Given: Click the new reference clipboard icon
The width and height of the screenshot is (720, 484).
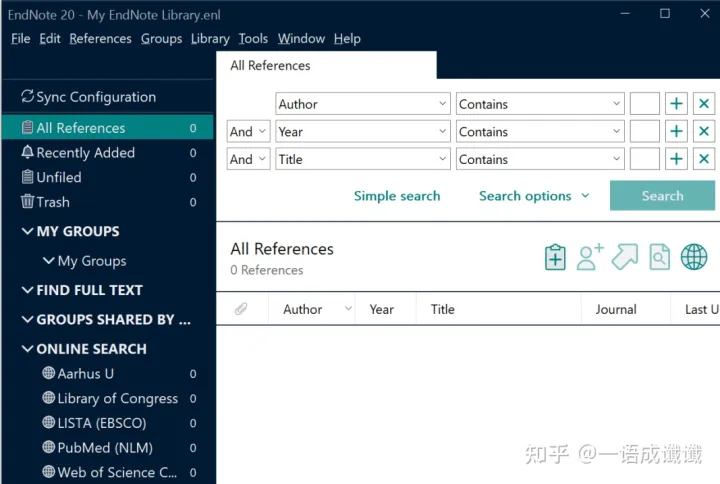Looking at the screenshot, I should (555, 257).
